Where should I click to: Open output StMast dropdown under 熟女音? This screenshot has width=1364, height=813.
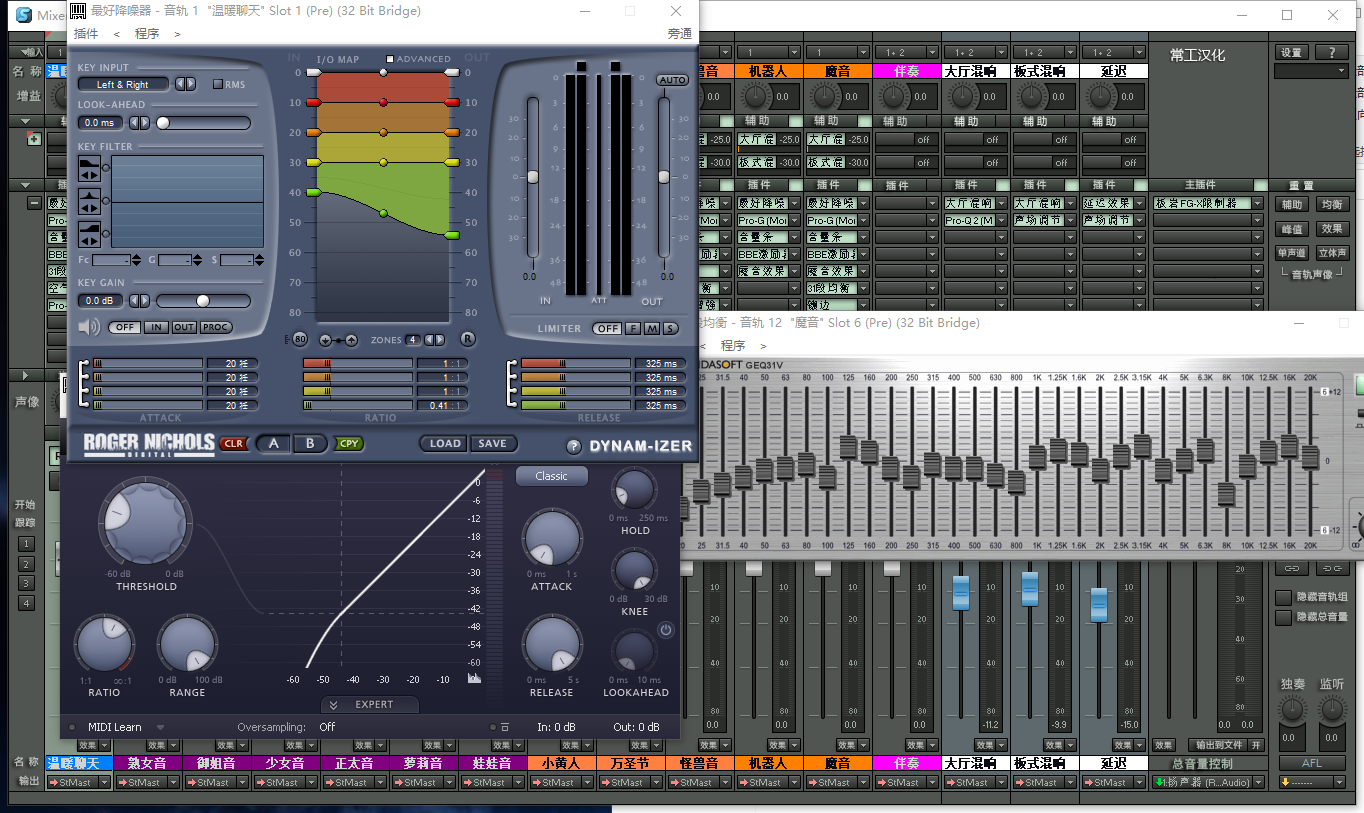click(174, 783)
